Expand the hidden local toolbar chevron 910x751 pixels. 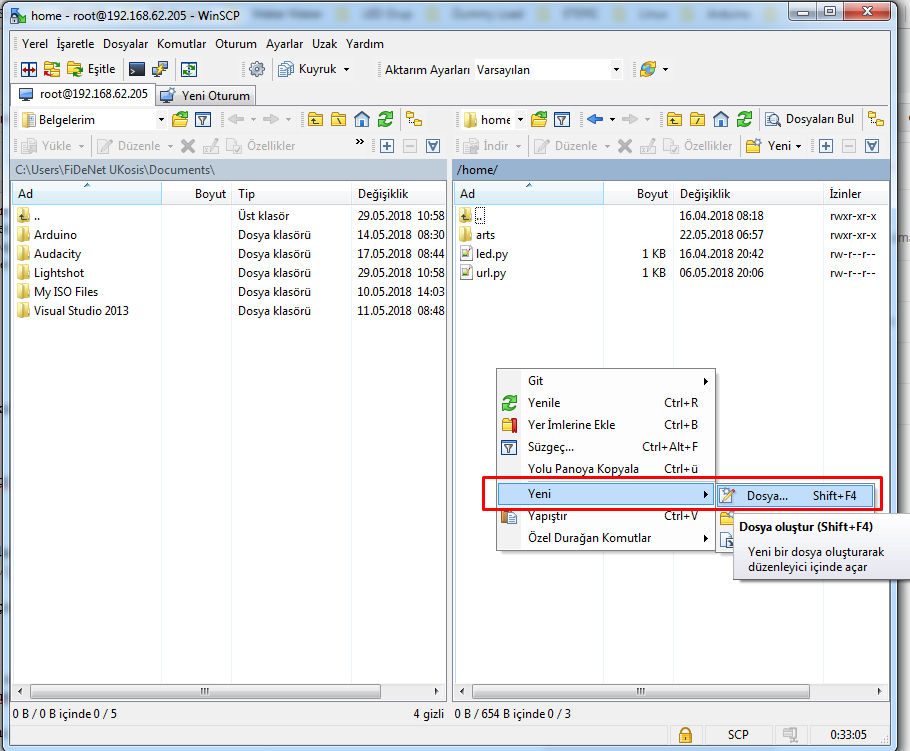click(360, 142)
